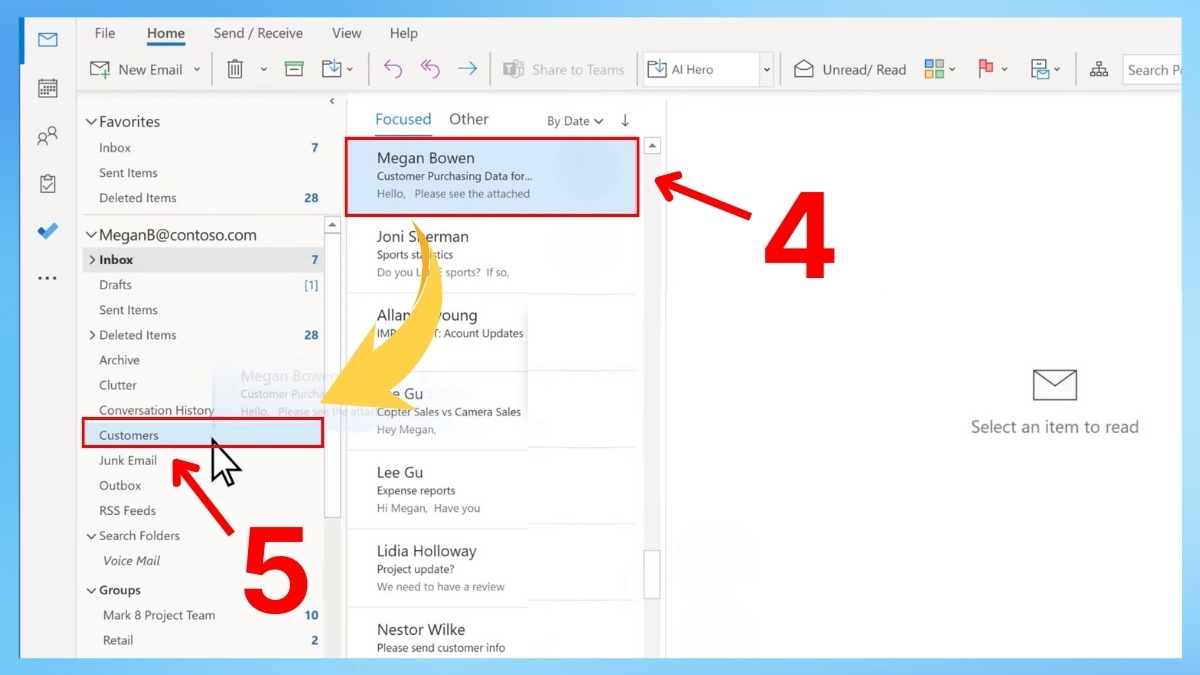
Task: Open Lee Gu's Expense reports email
Action: click(492, 490)
